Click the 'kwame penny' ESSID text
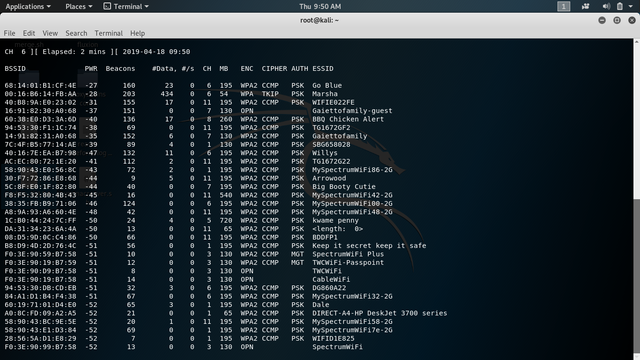This screenshot has width=640, height=360. [336, 220]
